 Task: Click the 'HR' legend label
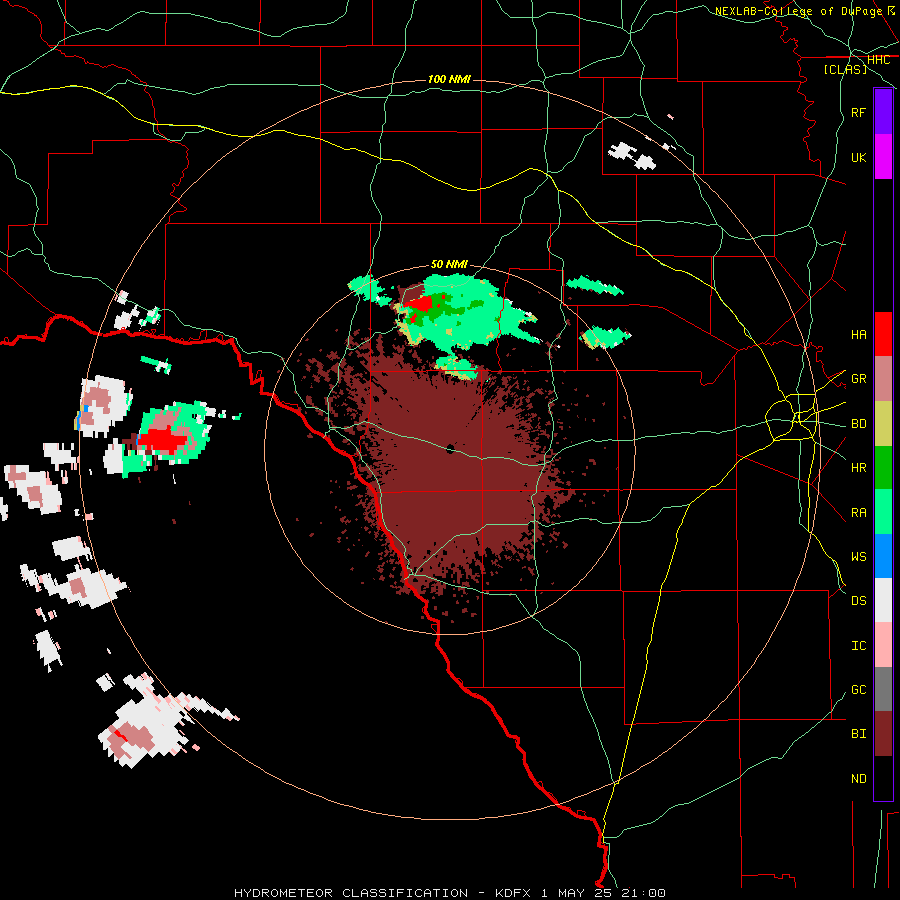pos(859,468)
